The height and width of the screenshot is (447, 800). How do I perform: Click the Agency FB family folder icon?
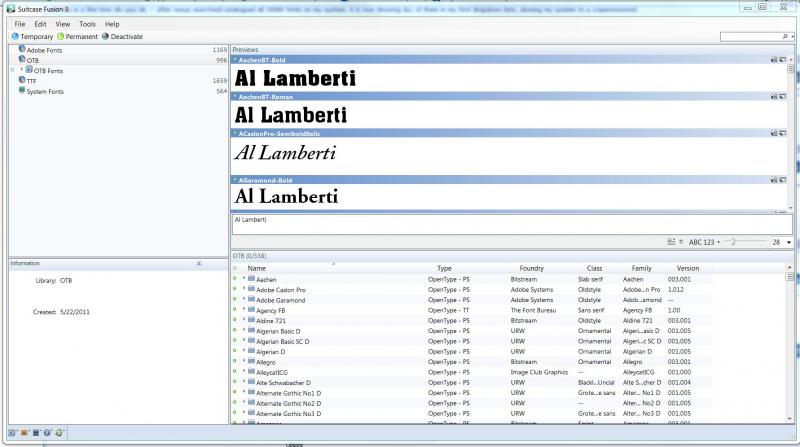(251, 310)
